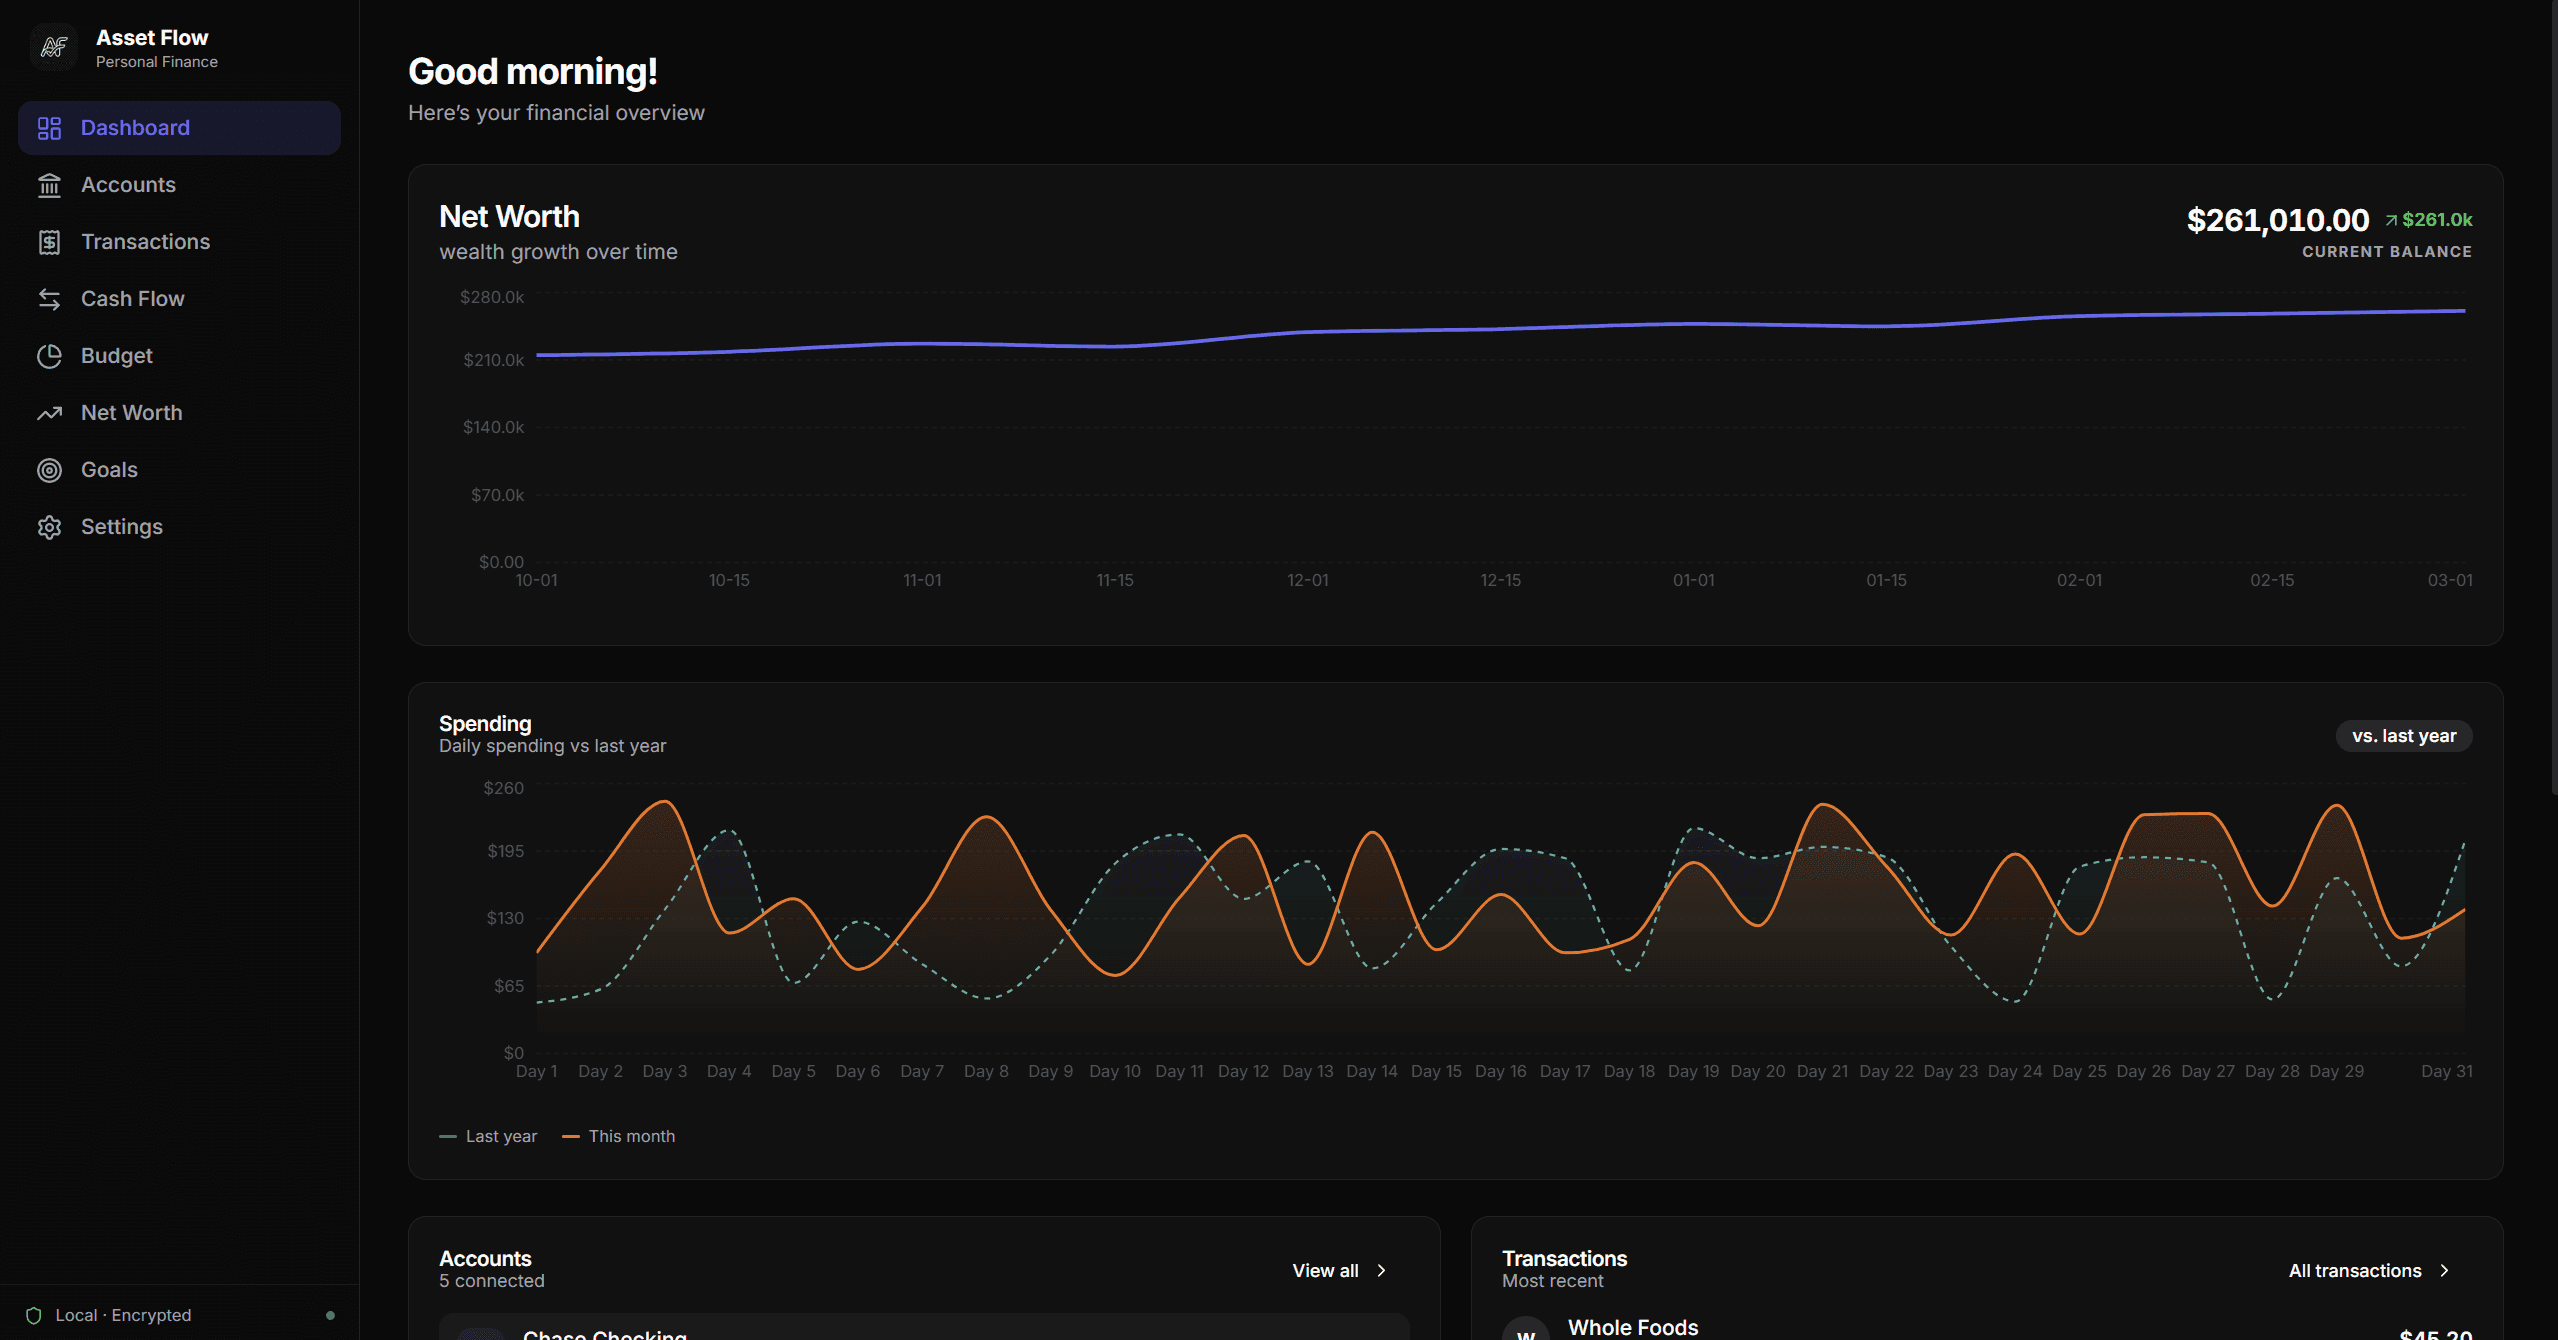
Task: Click the Budget pie chart icon
Action: coord(49,356)
